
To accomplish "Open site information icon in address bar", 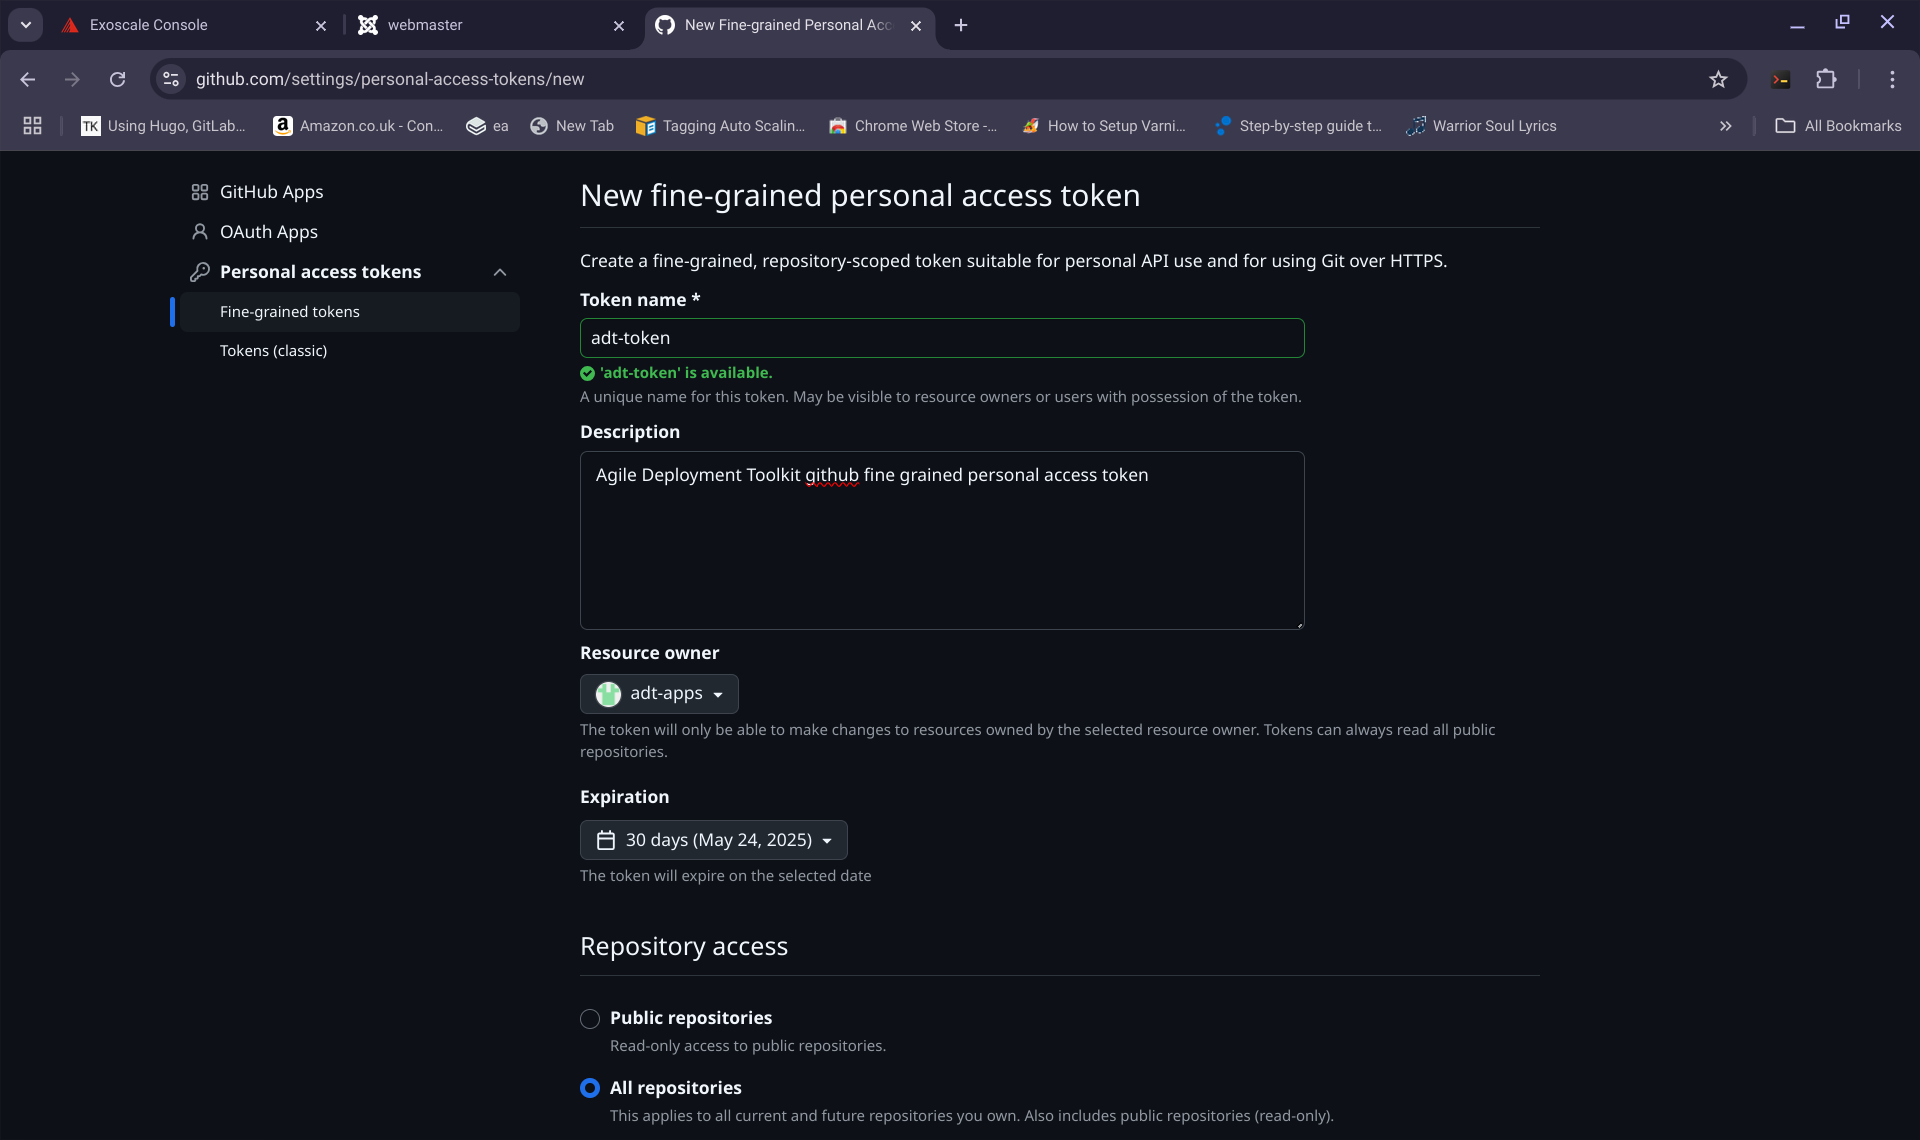I will [171, 79].
